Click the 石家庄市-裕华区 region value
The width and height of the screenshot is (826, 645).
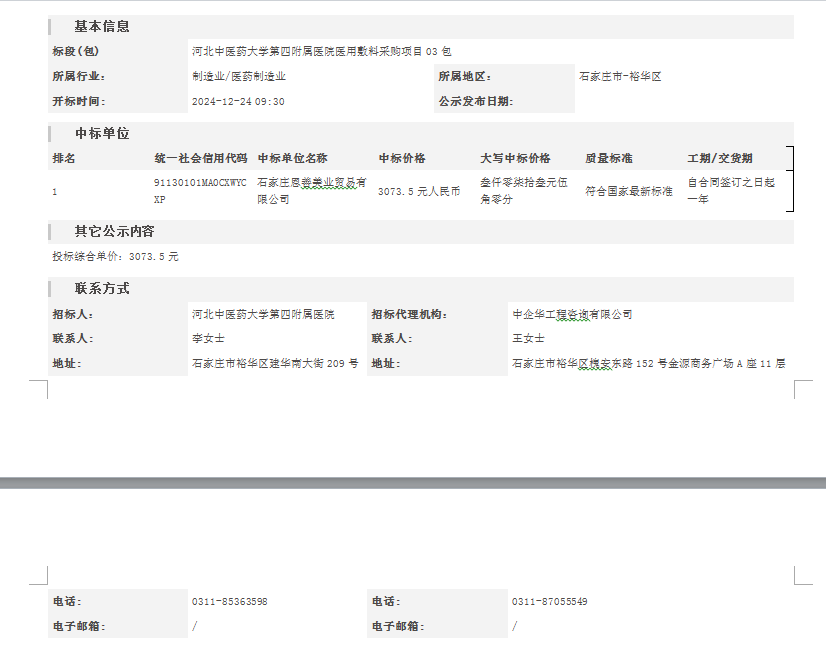tap(620, 76)
